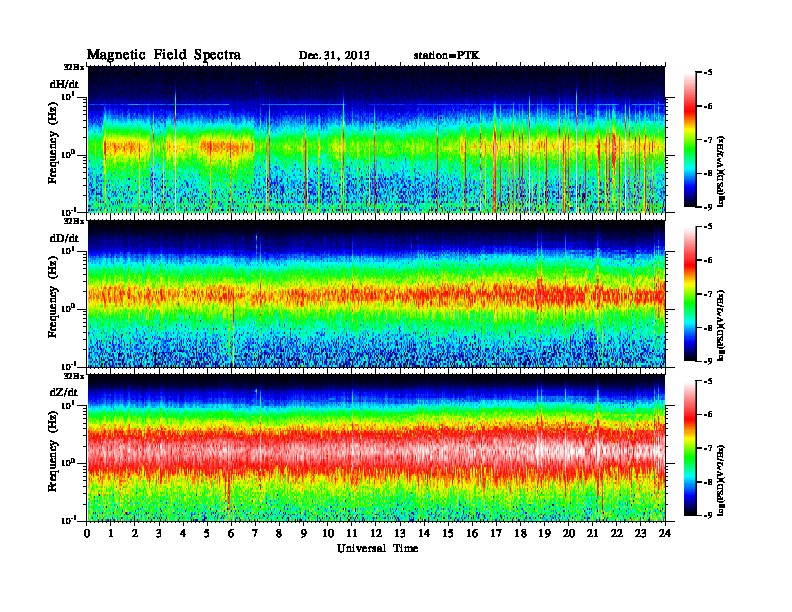Click the hour 13 tick label
This screenshot has width=792, height=612.
pos(400,533)
